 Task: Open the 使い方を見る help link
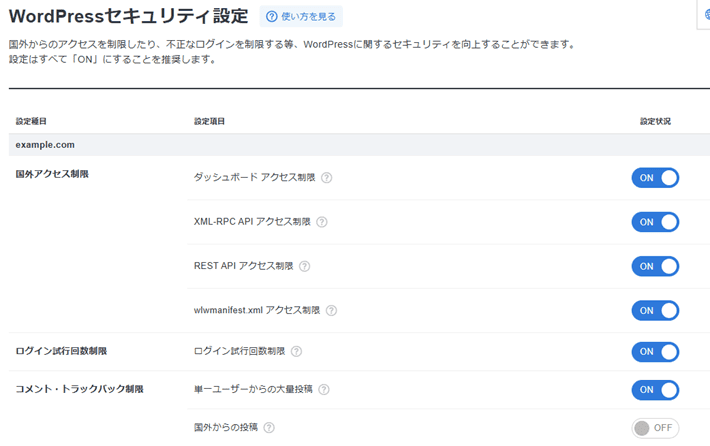pyautogui.click(x=301, y=17)
